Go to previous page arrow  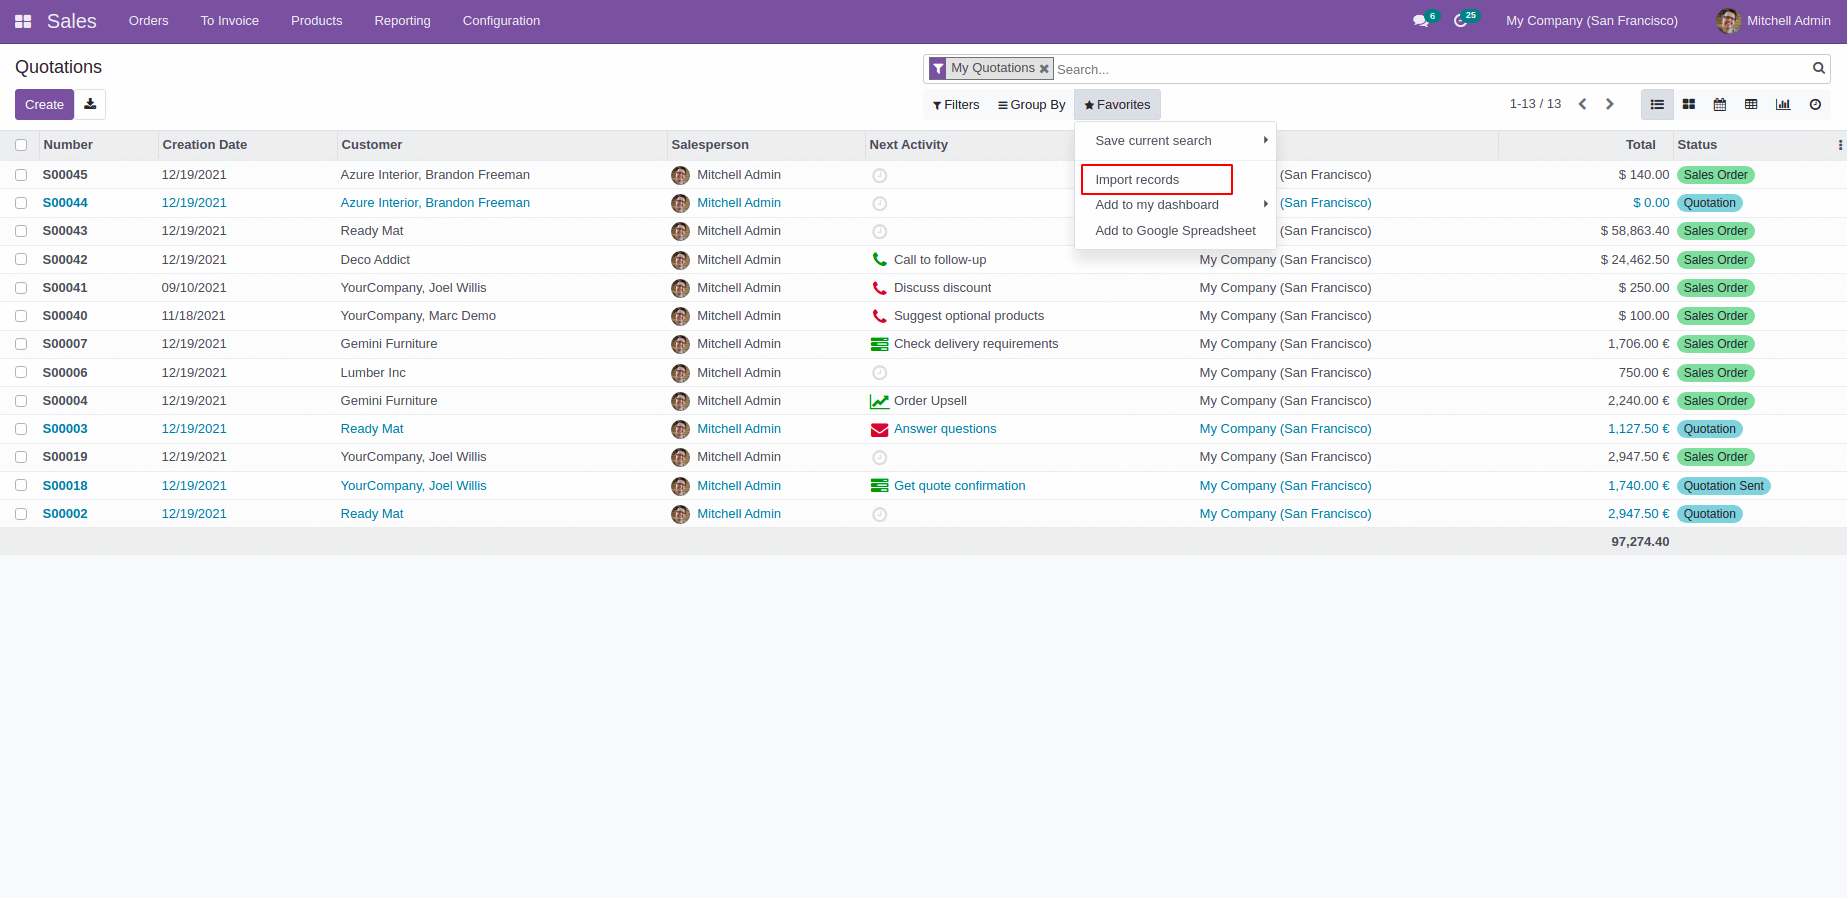pyautogui.click(x=1582, y=104)
